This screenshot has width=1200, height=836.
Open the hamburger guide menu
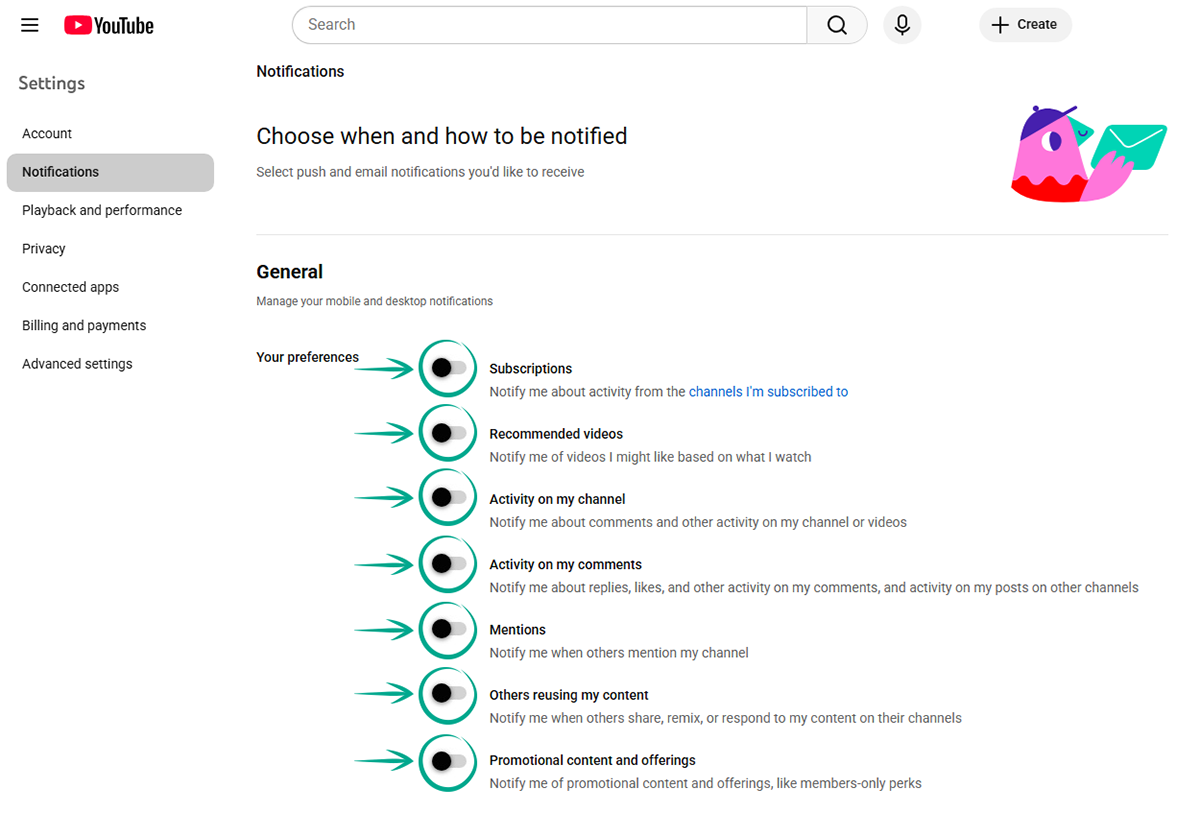click(30, 25)
